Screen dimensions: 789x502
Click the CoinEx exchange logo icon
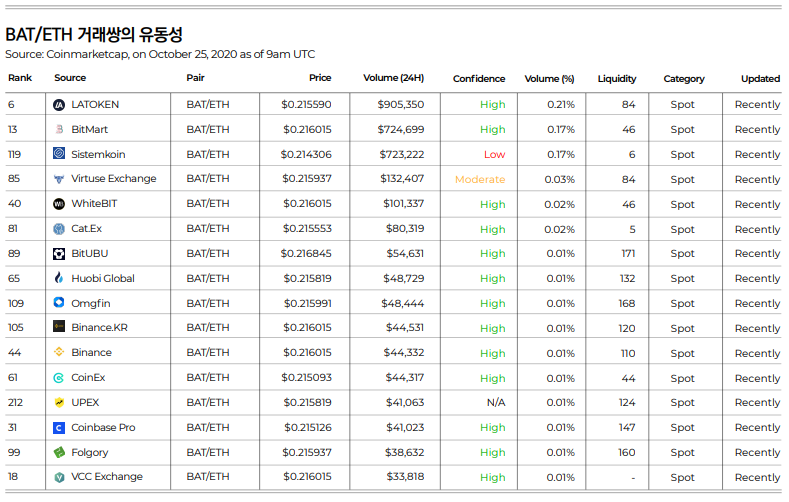coord(59,378)
